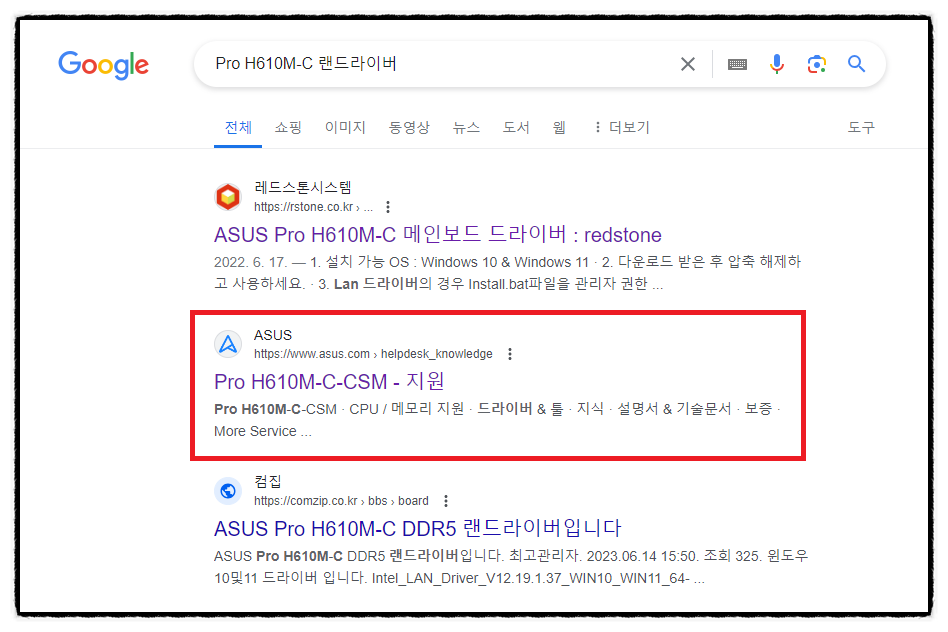Click snippet text starting '2022. 6. 17.'
The image size is (948, 632).
(507, 273)
